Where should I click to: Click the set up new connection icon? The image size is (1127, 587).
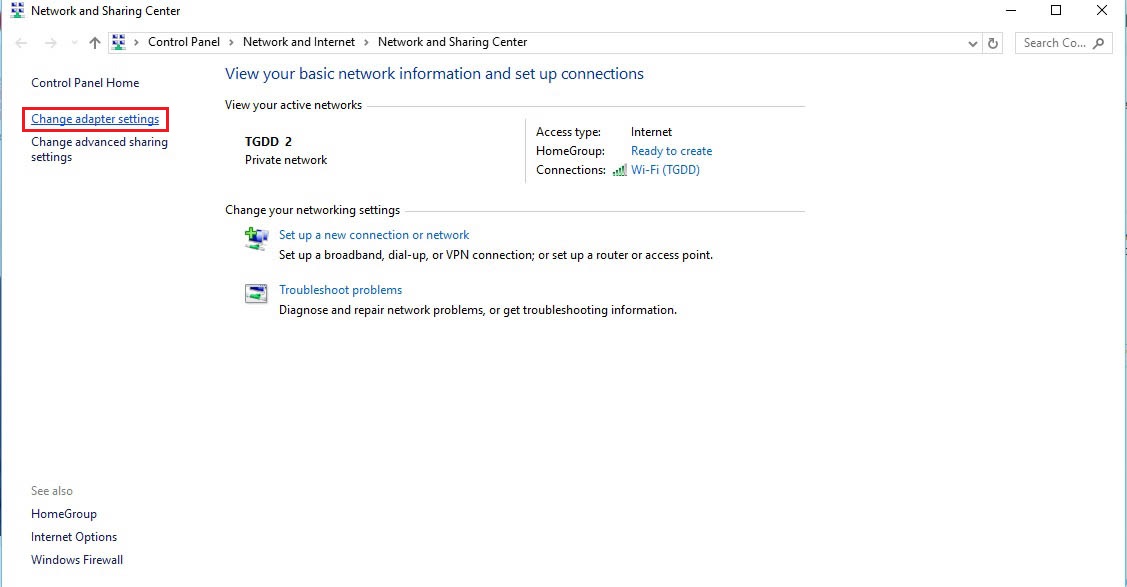point(256,238)
